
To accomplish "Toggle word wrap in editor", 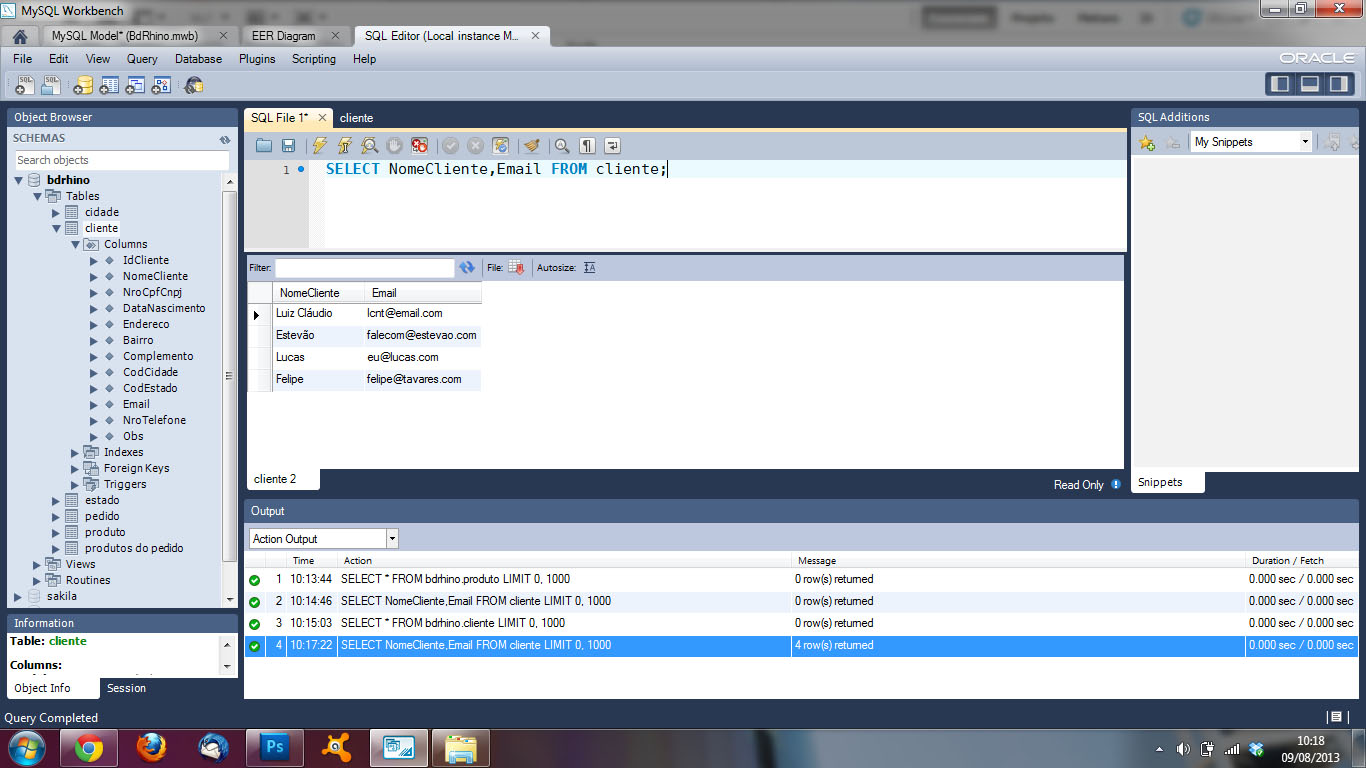I will click(x=612, y=146).
